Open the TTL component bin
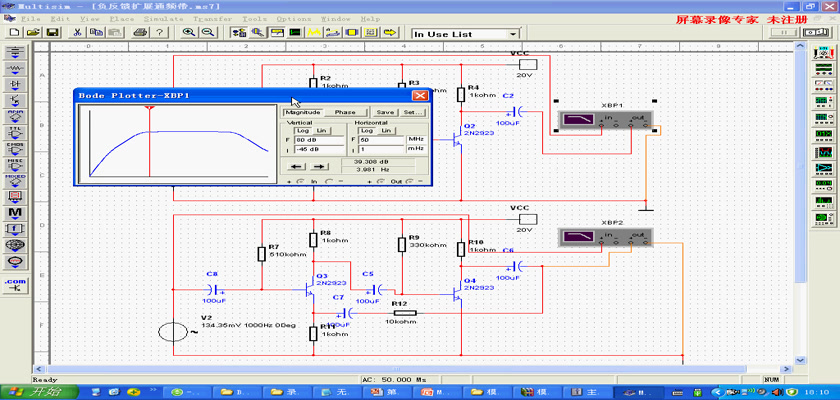840x400 pixels. click(x=16, y=133)
